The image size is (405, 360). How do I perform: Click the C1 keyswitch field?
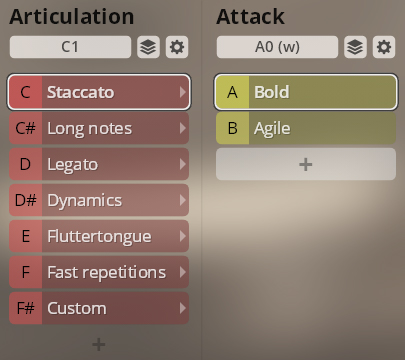(x=70, y=47)
